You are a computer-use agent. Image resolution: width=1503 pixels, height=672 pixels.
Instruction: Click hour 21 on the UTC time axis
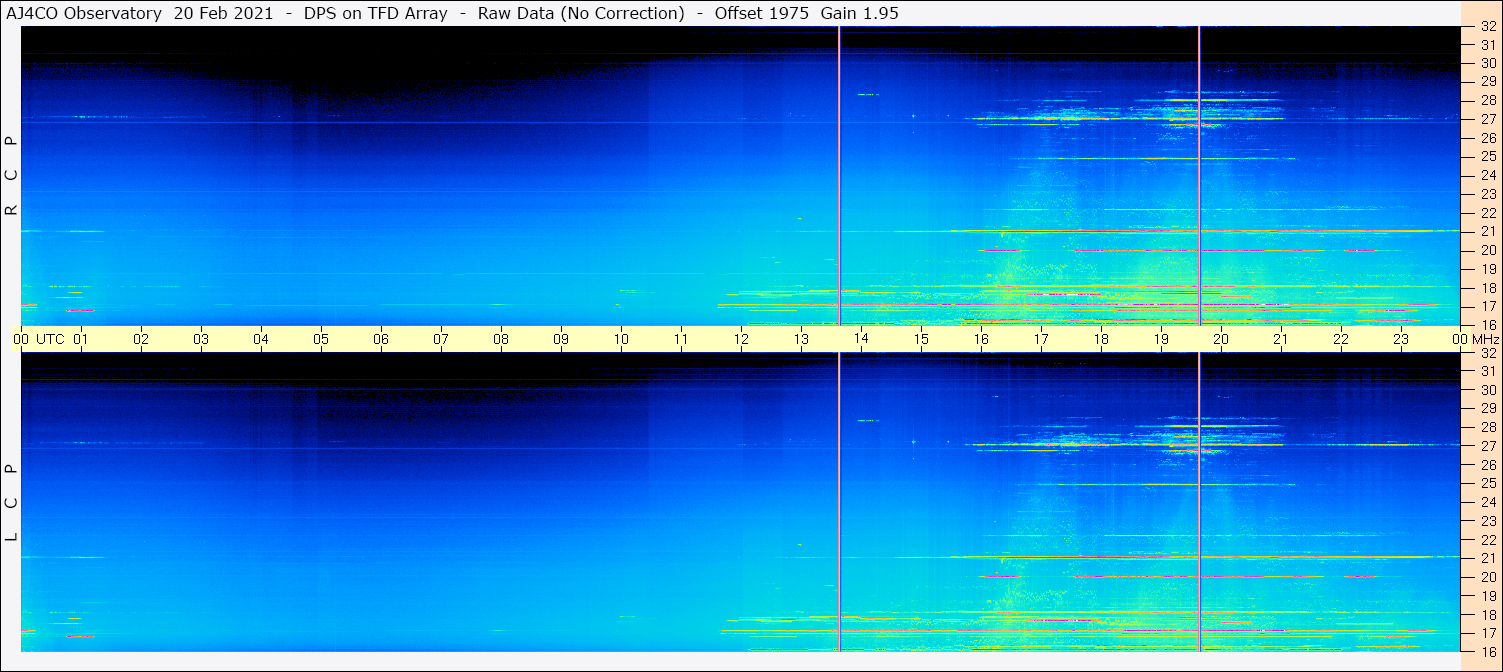point(1281,339)
